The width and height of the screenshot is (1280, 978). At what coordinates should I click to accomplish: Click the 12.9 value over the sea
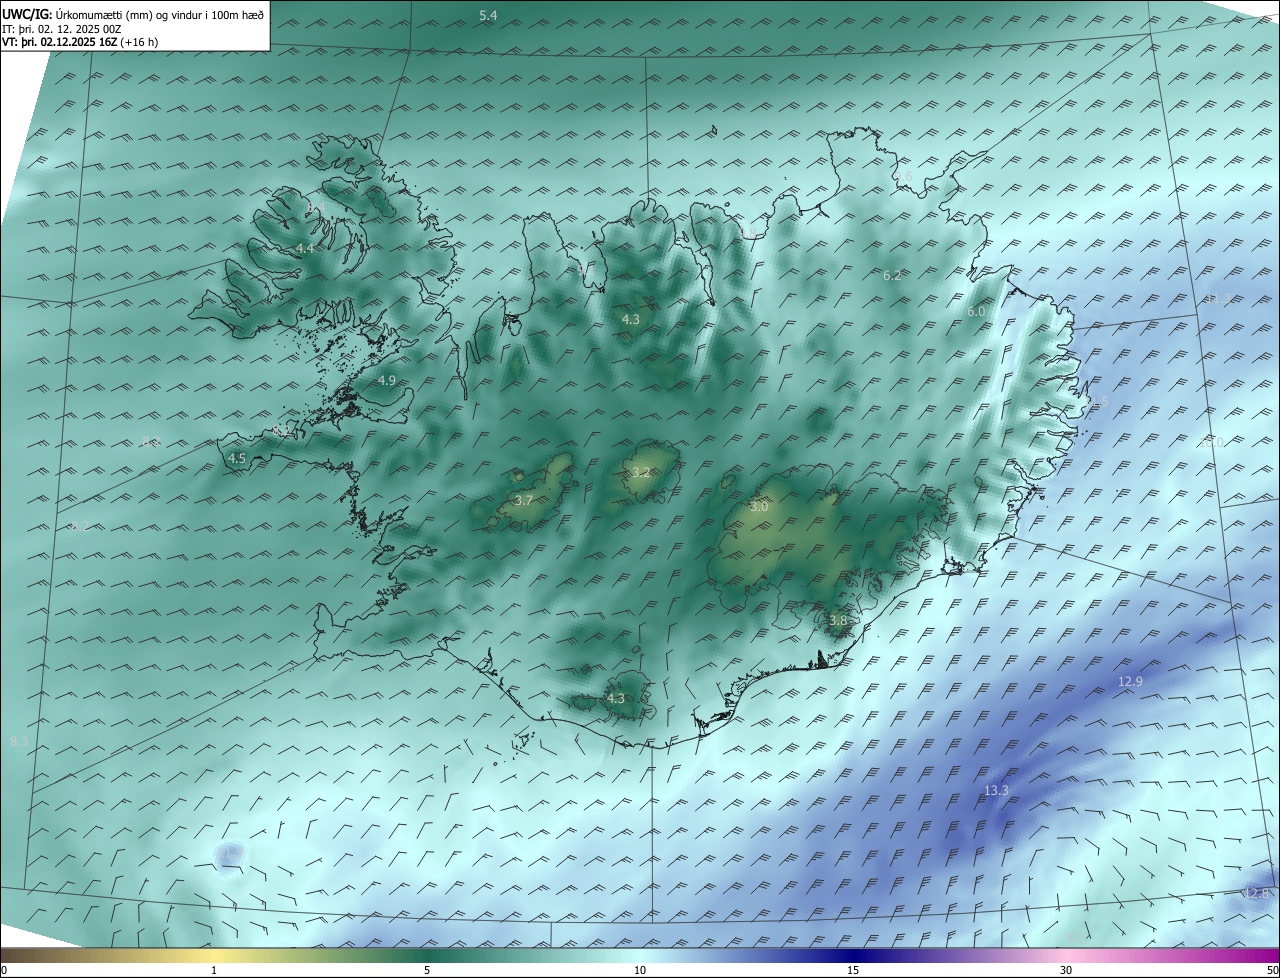pyautogui.click(x=1130, y=681)
